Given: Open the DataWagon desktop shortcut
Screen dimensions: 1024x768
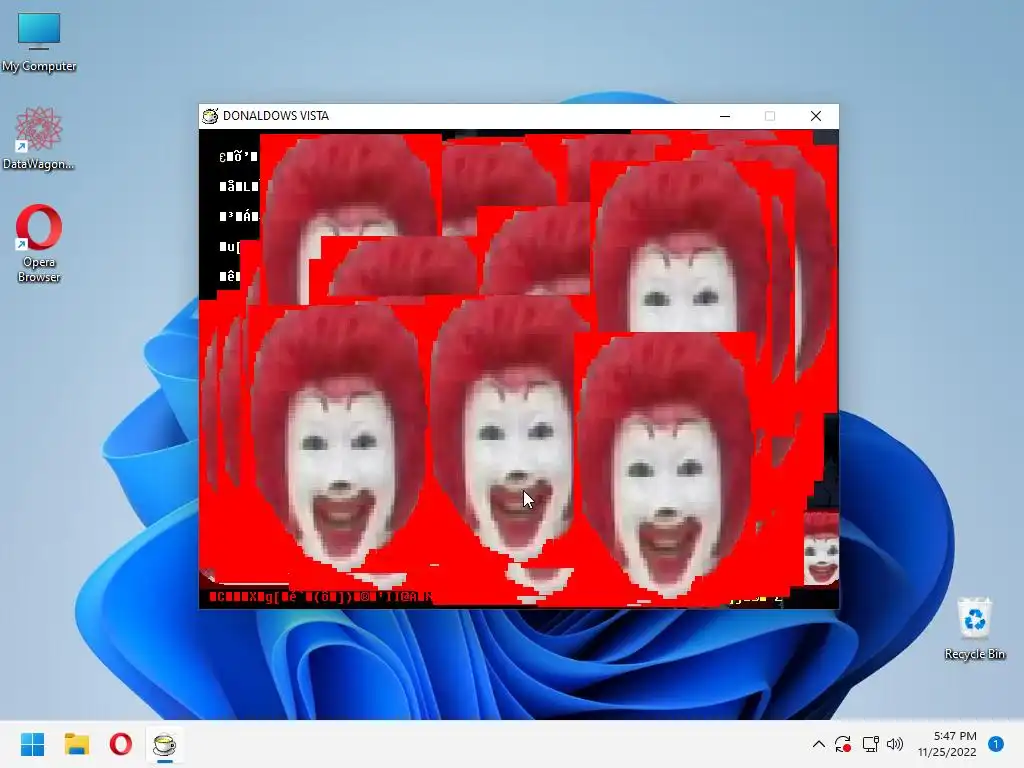Looking at the screenshot, I should click(x=39, y=138).
